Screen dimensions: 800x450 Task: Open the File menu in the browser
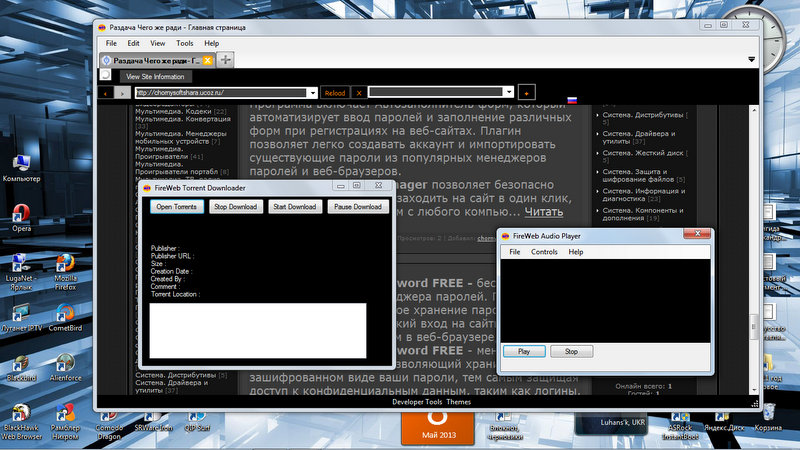click(111, 43)
